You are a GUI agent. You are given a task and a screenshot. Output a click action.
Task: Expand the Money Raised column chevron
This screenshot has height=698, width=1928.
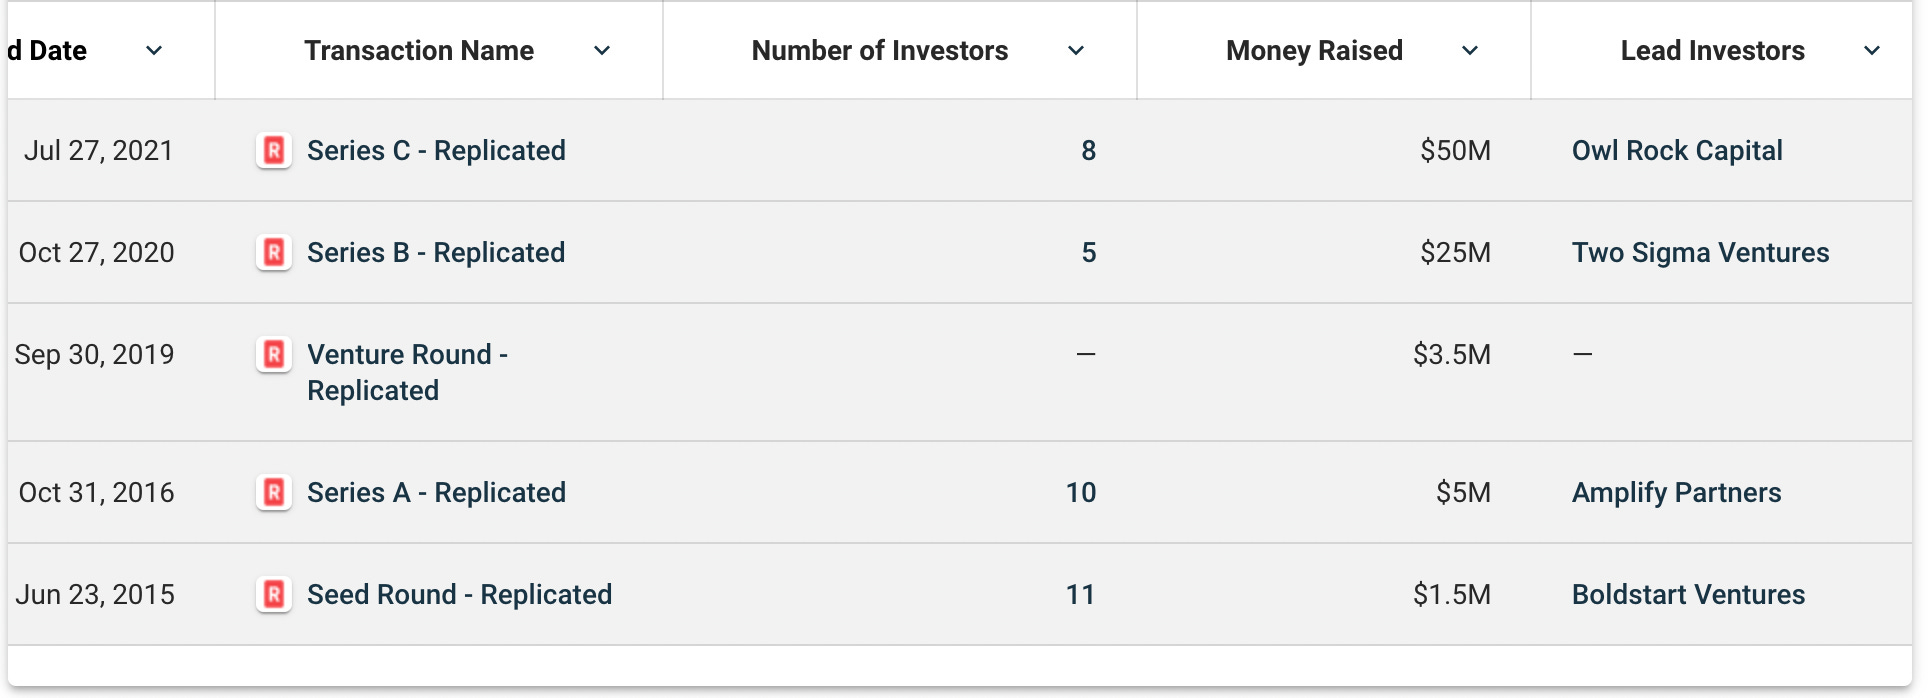click(1470, 51)
